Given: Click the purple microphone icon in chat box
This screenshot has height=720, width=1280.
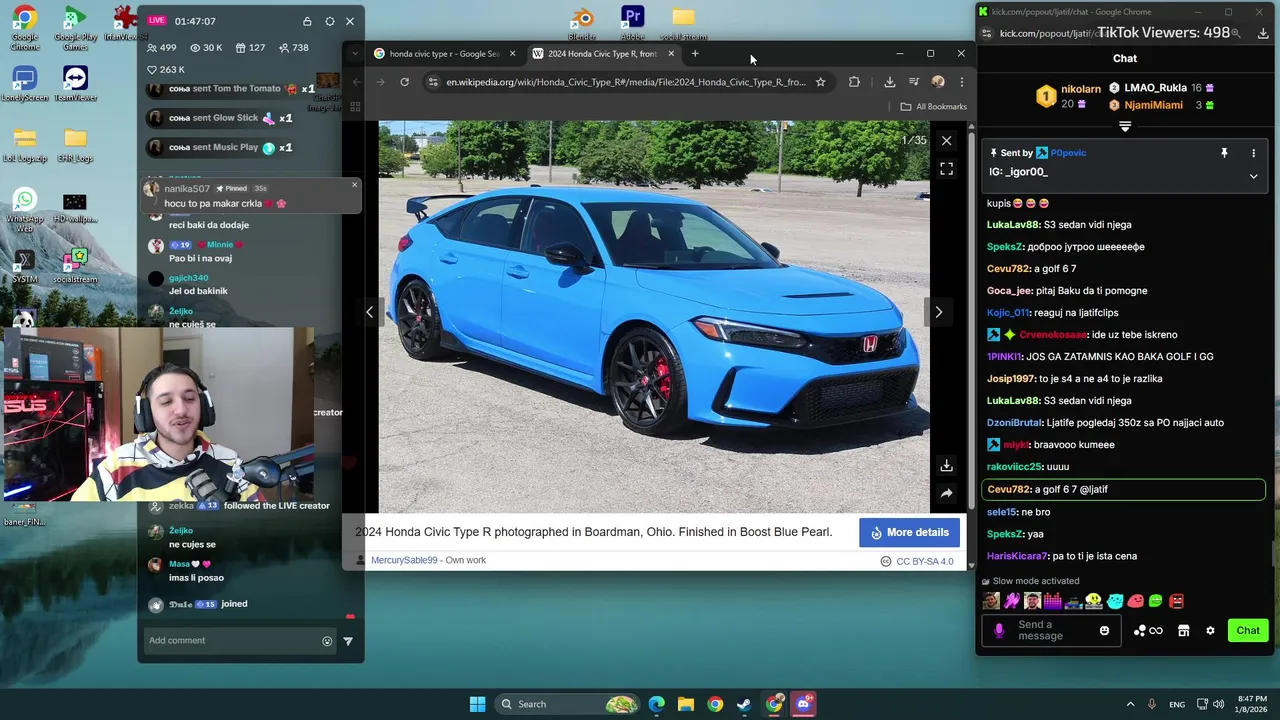Looking at the screenshot, I should [x=998, y=631].
